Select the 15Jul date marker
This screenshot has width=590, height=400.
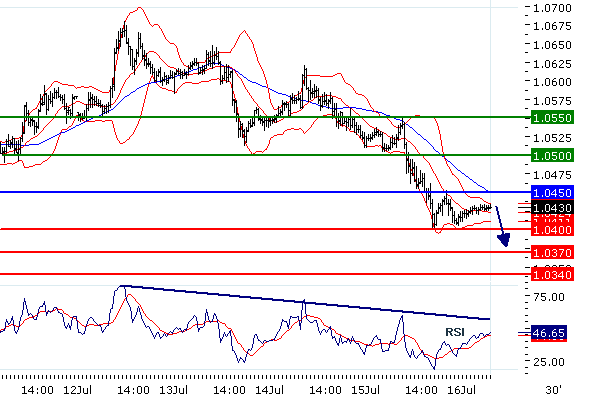[365, 390]
